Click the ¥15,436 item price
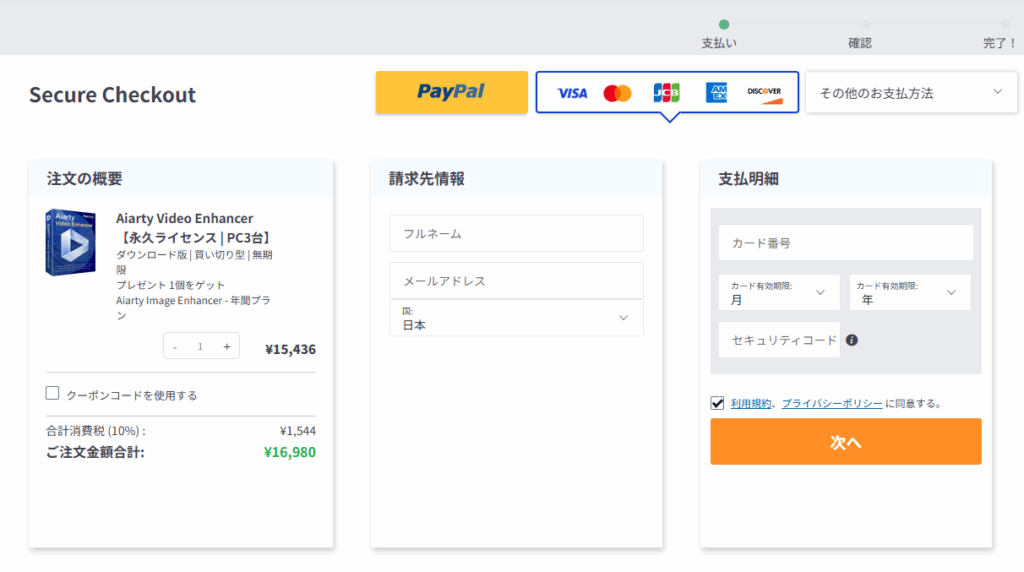Viewport: 1024px width, 572px height. [x=291, y=349]
